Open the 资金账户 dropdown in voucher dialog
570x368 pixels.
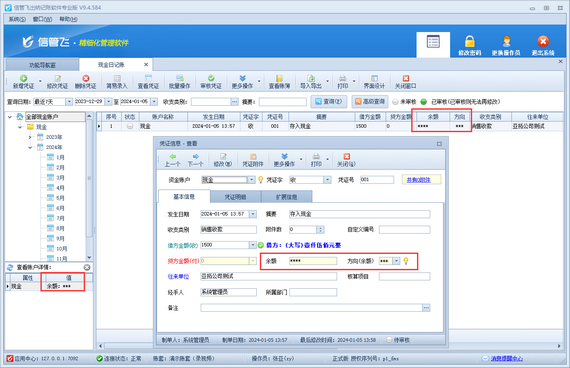[x=251, y=180]
